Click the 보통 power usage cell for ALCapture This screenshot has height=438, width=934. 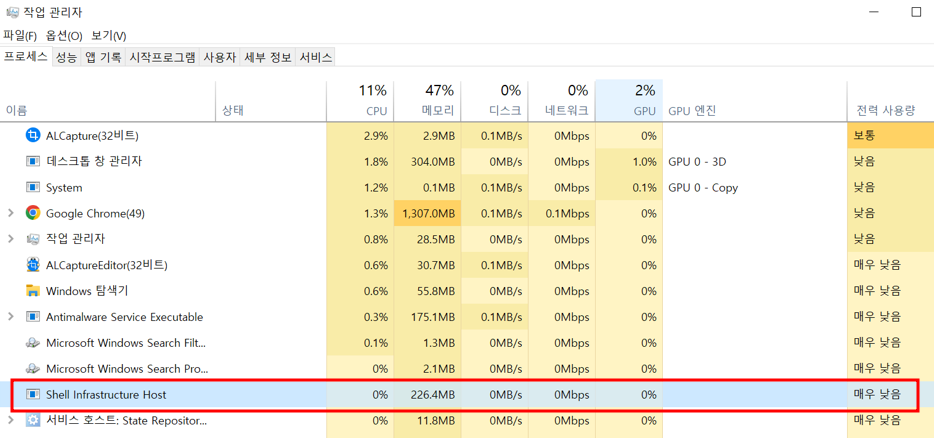coord(891,136)
